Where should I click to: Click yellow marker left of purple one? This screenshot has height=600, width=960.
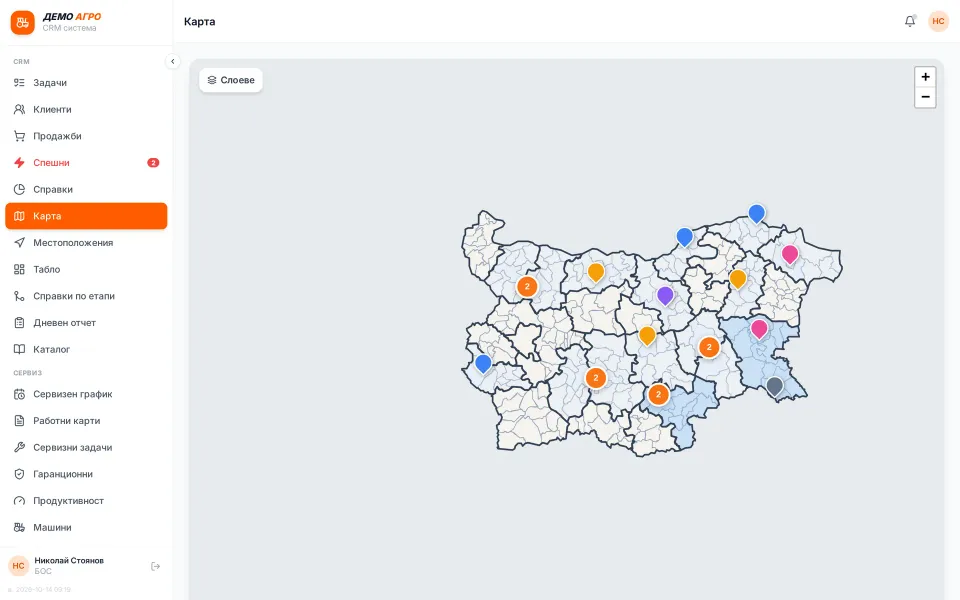click(x=596, y=273)
